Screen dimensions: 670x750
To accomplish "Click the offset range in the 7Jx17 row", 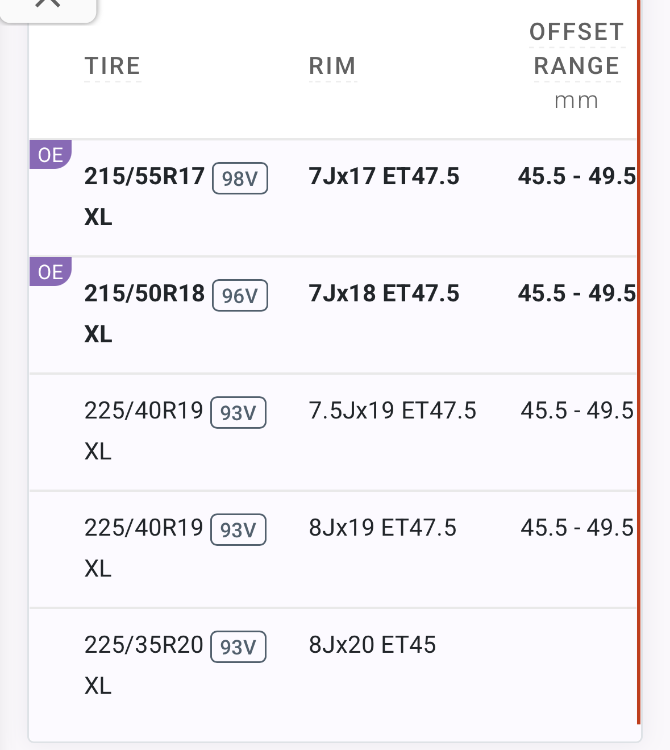I will [x=577, y=176].
